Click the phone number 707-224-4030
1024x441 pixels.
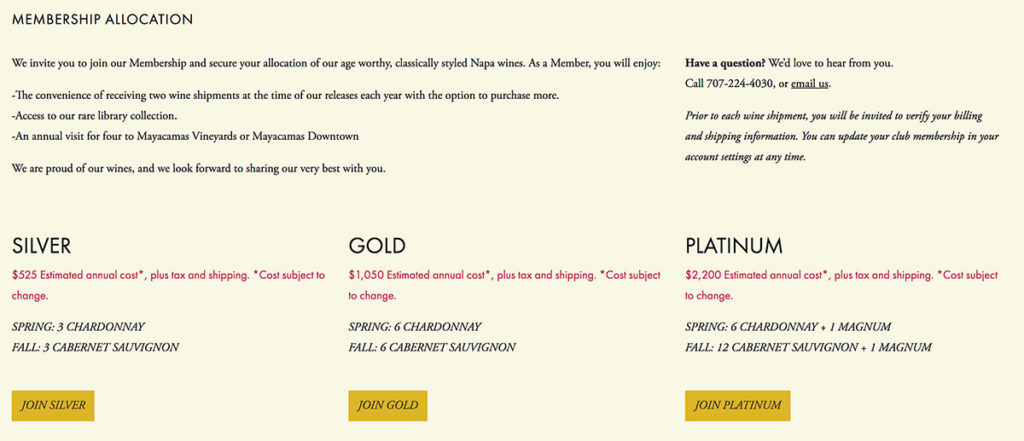click(740, 84)
